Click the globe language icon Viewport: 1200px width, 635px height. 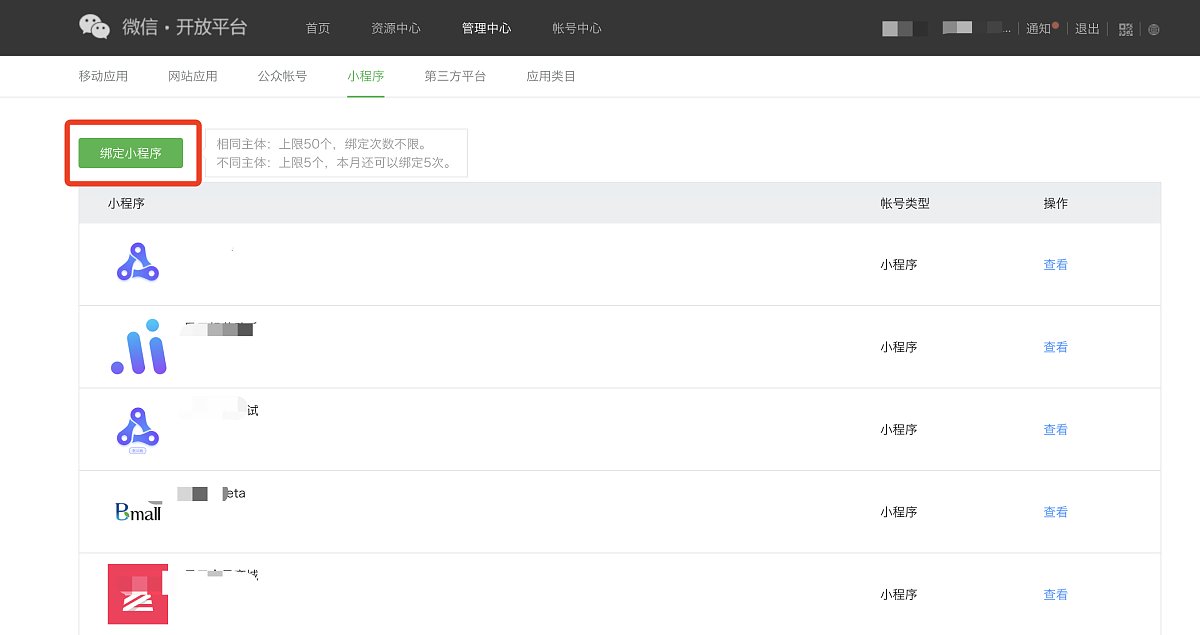pos(1154,29)
